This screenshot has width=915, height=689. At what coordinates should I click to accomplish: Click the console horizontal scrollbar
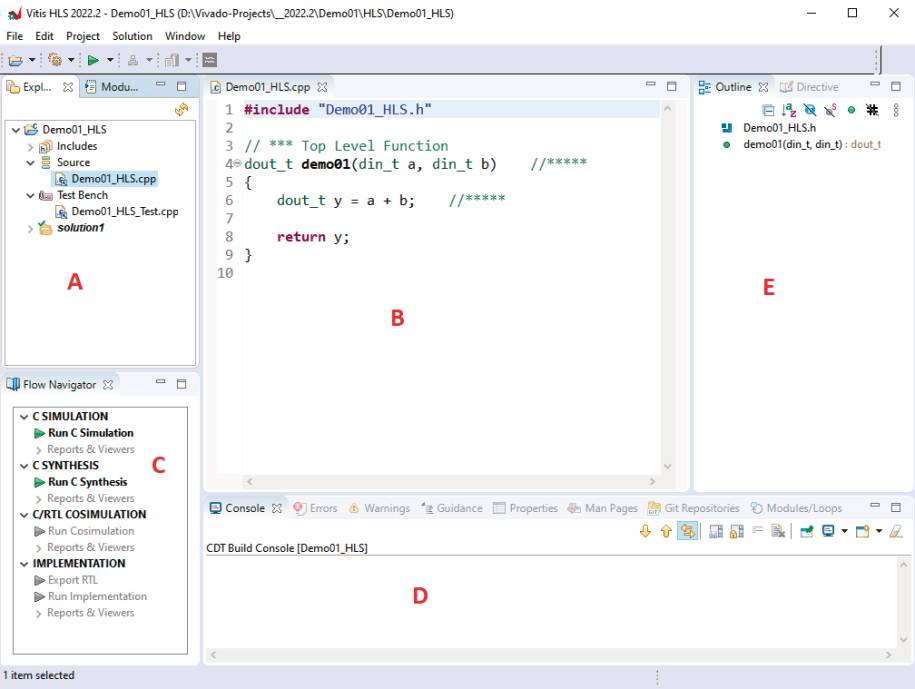[x=550, y=655]
